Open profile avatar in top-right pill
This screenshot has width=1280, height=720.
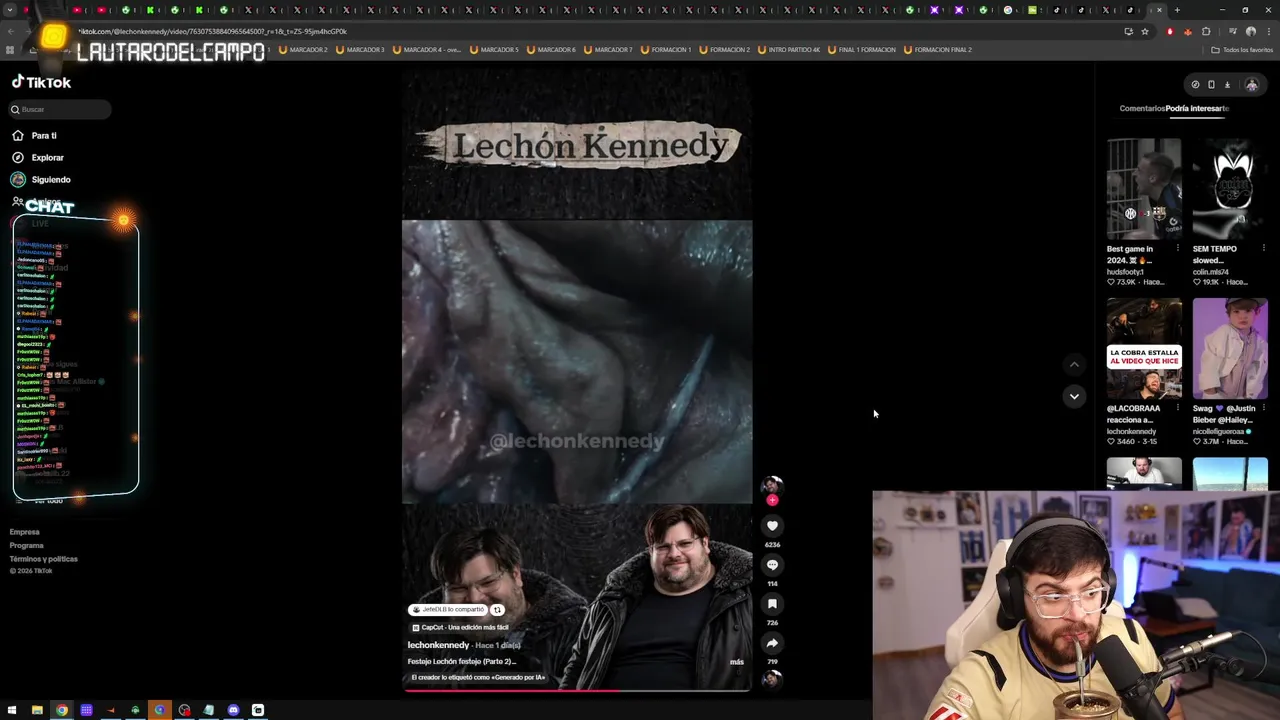pos(1251,85)
